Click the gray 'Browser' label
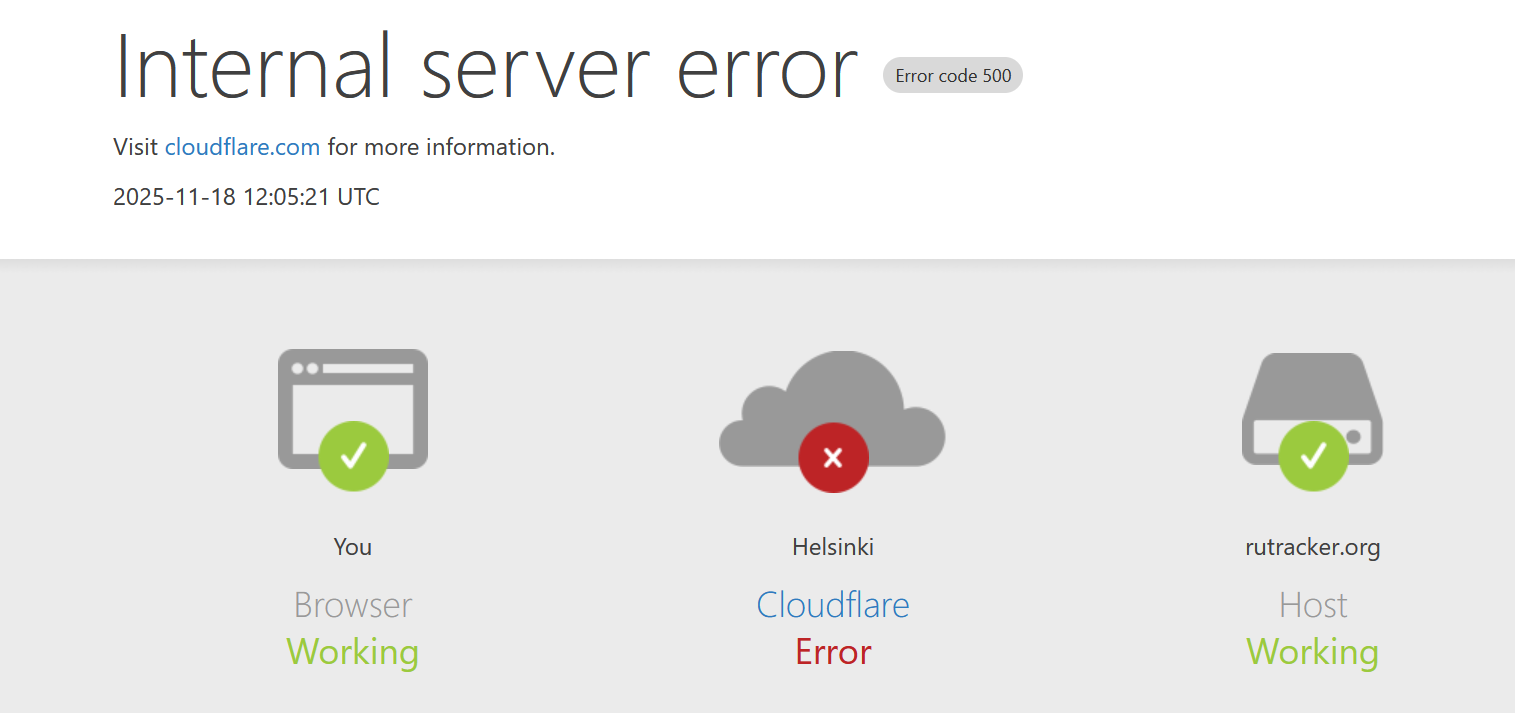The width and height of the screenshot is (1515, 713). point(353,605)
